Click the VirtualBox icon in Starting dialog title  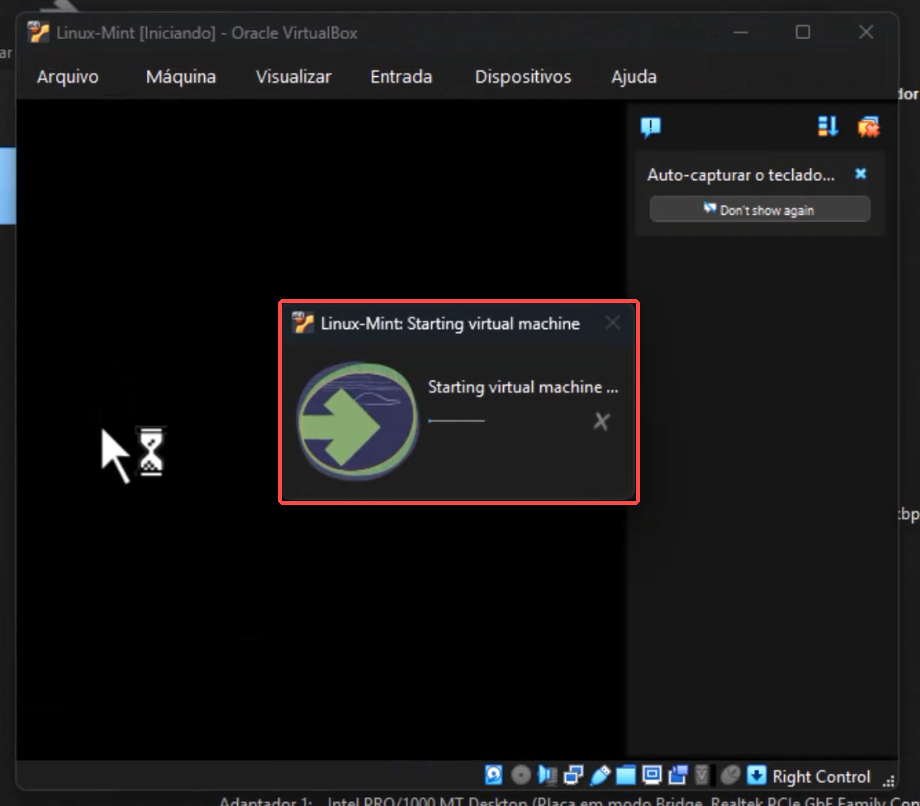tap(302, 323)
